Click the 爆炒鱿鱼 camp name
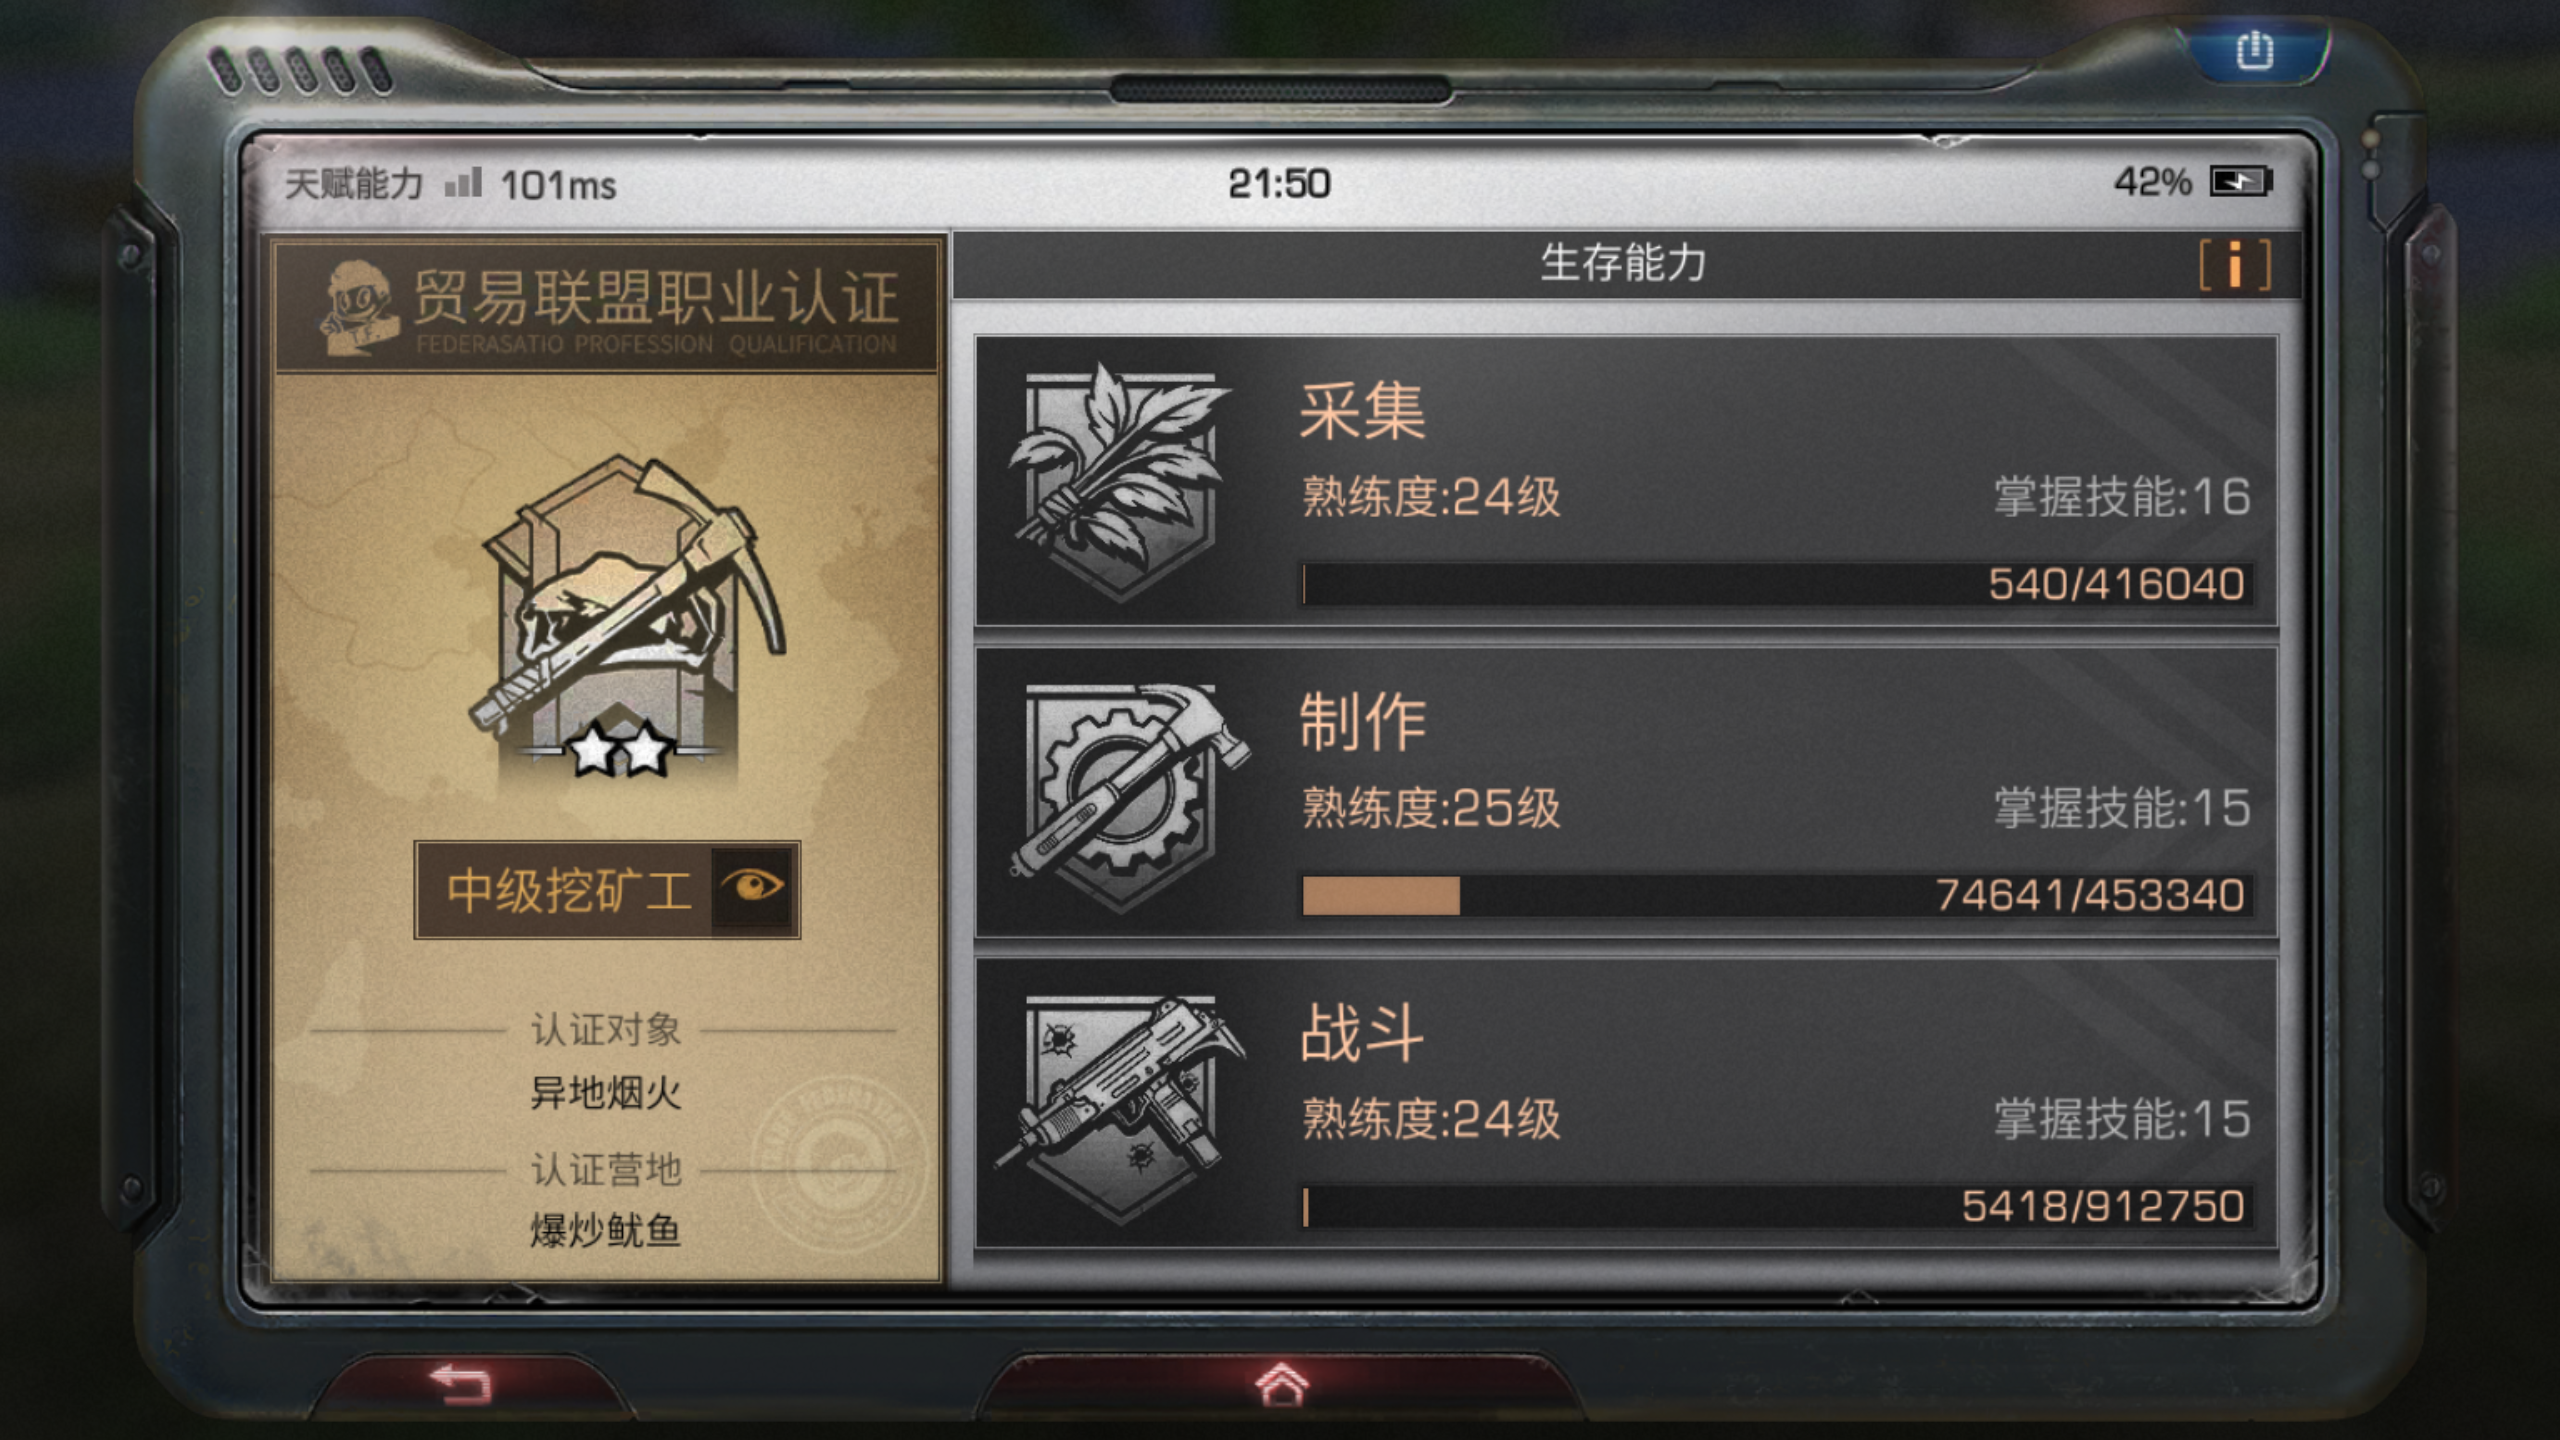 pos(606,1231)
